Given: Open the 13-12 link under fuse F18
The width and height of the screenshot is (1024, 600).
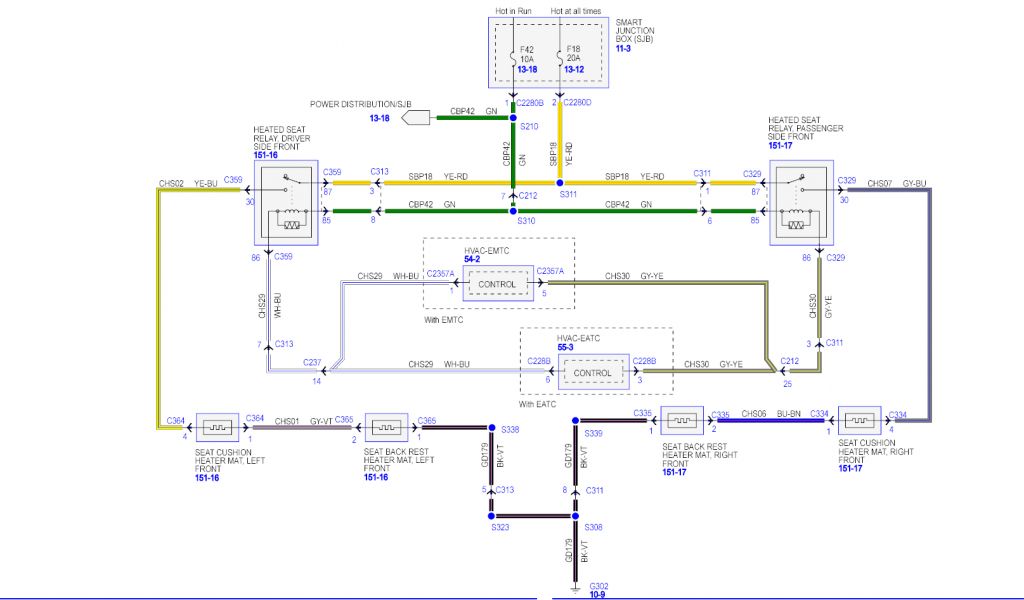Looking at the screenshot, I should coord(574,70).
